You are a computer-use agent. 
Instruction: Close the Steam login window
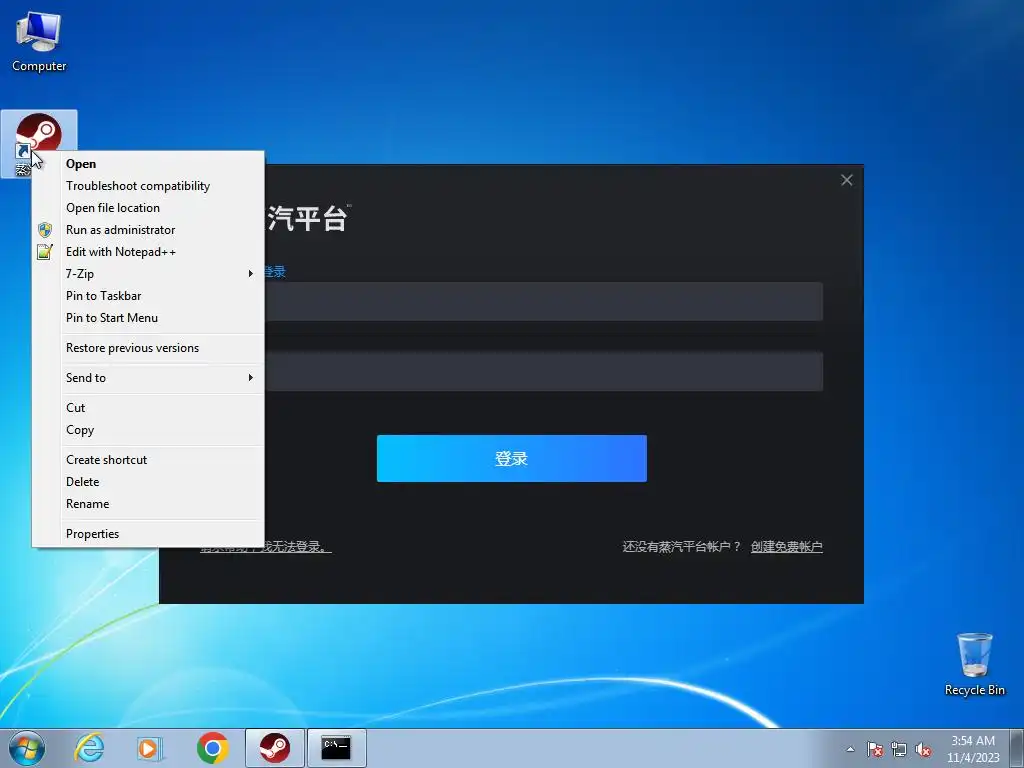tap(846, 180)
